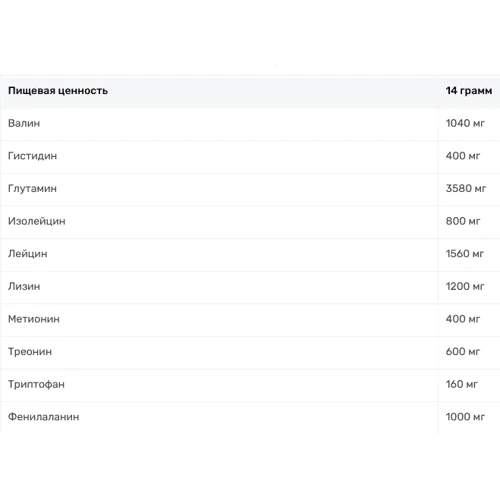500x500 pixels.
Task: Select the '1040 мг' value
Action: coord(465,123)
